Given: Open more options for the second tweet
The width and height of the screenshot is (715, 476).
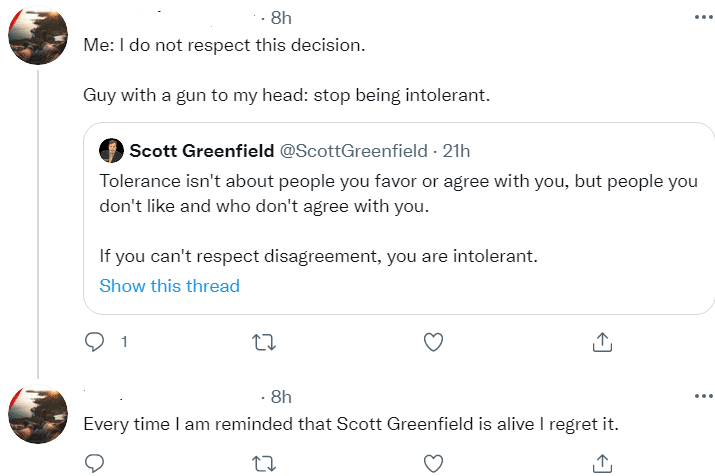Looking at the screenshot, I should (703, 396).
